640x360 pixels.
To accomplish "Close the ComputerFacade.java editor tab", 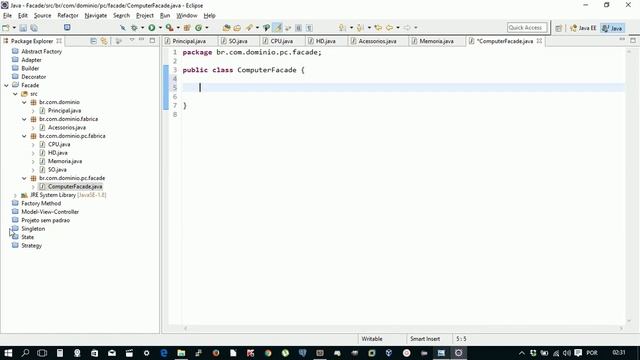I will 539,41.
